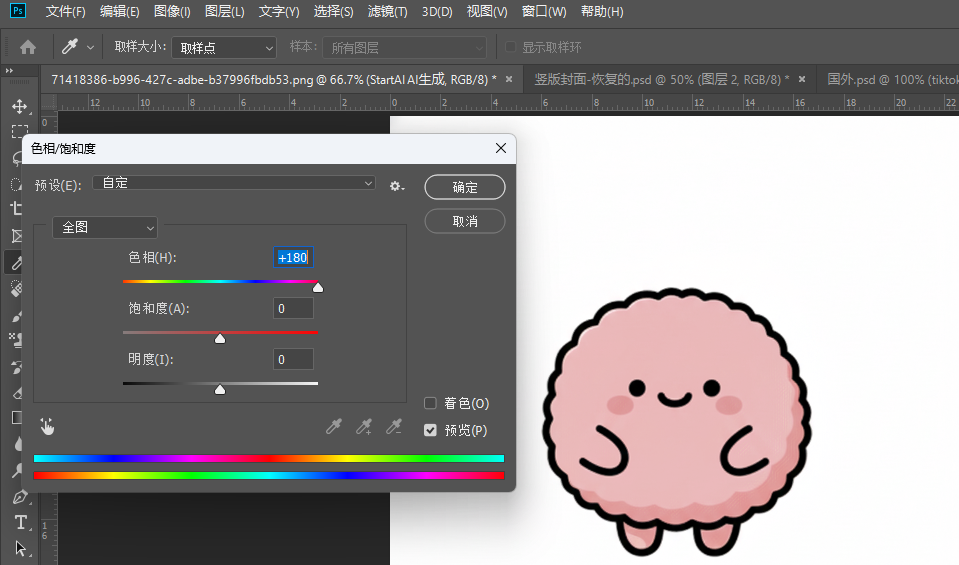Image resolution: width=959 pixels, height=565 pixels.
Task: Open the 取样大小 sample size dropdown
Action: pos(224,47)
